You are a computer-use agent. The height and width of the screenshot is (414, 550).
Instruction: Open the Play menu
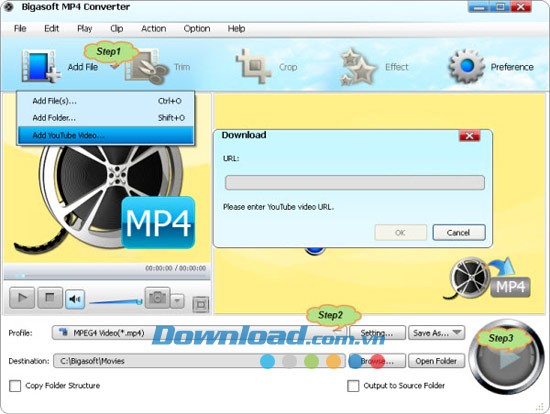85,28
